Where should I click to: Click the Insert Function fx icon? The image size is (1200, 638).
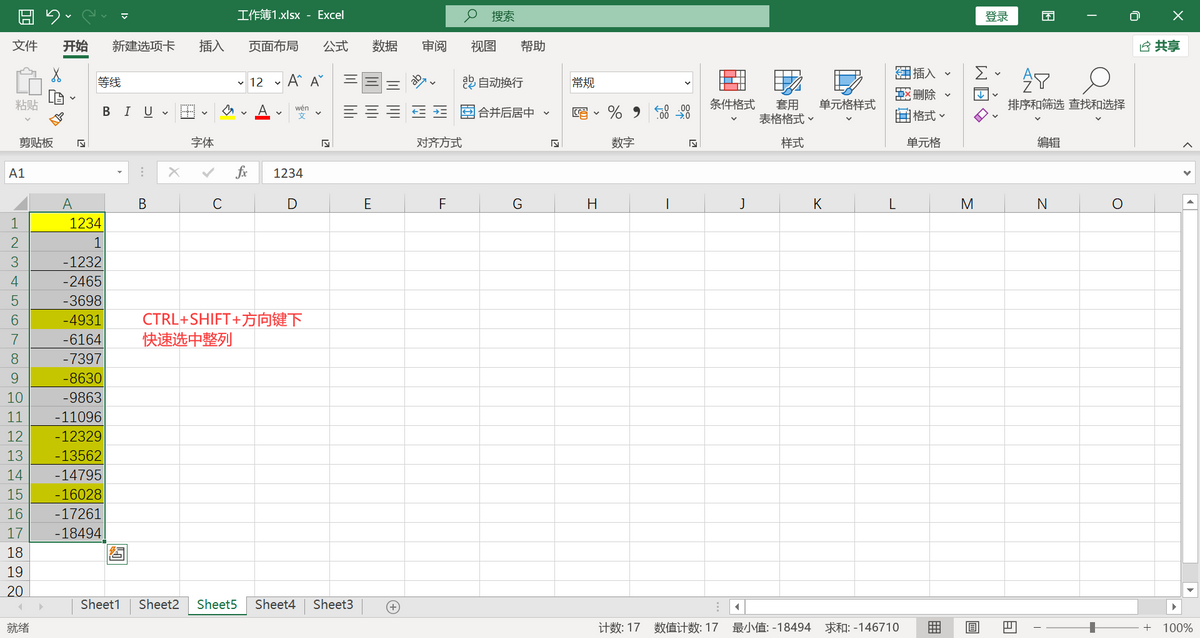tap(241, 173)
